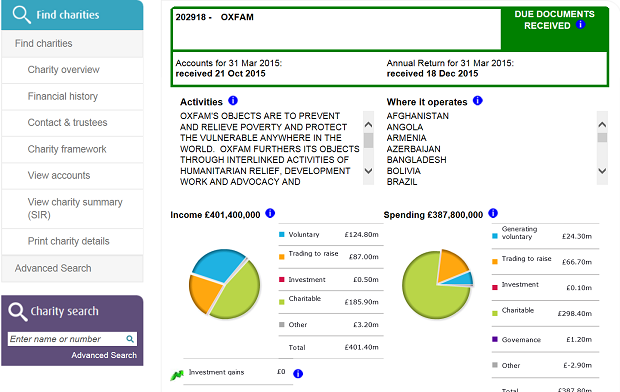Click Annual Return received 18 Dec 2015 text
The image size is (620, 392).
pyautogui.click(x=432, y=74)
